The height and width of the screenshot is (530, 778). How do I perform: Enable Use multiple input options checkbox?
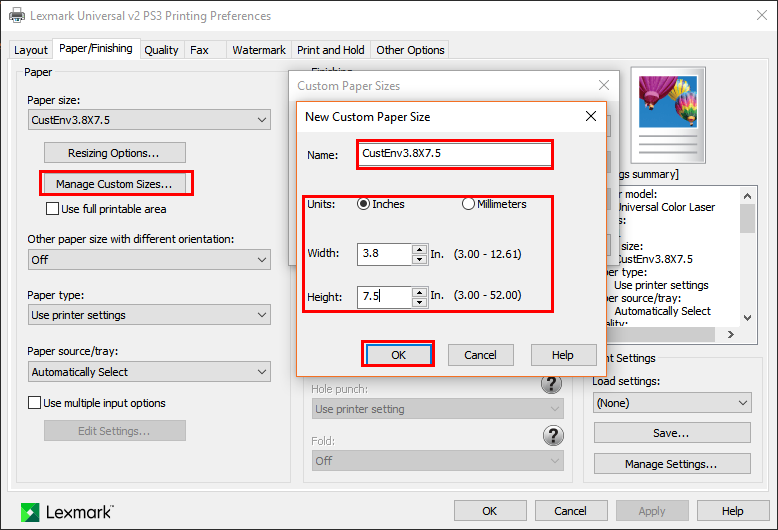click(x=34, y=402)
